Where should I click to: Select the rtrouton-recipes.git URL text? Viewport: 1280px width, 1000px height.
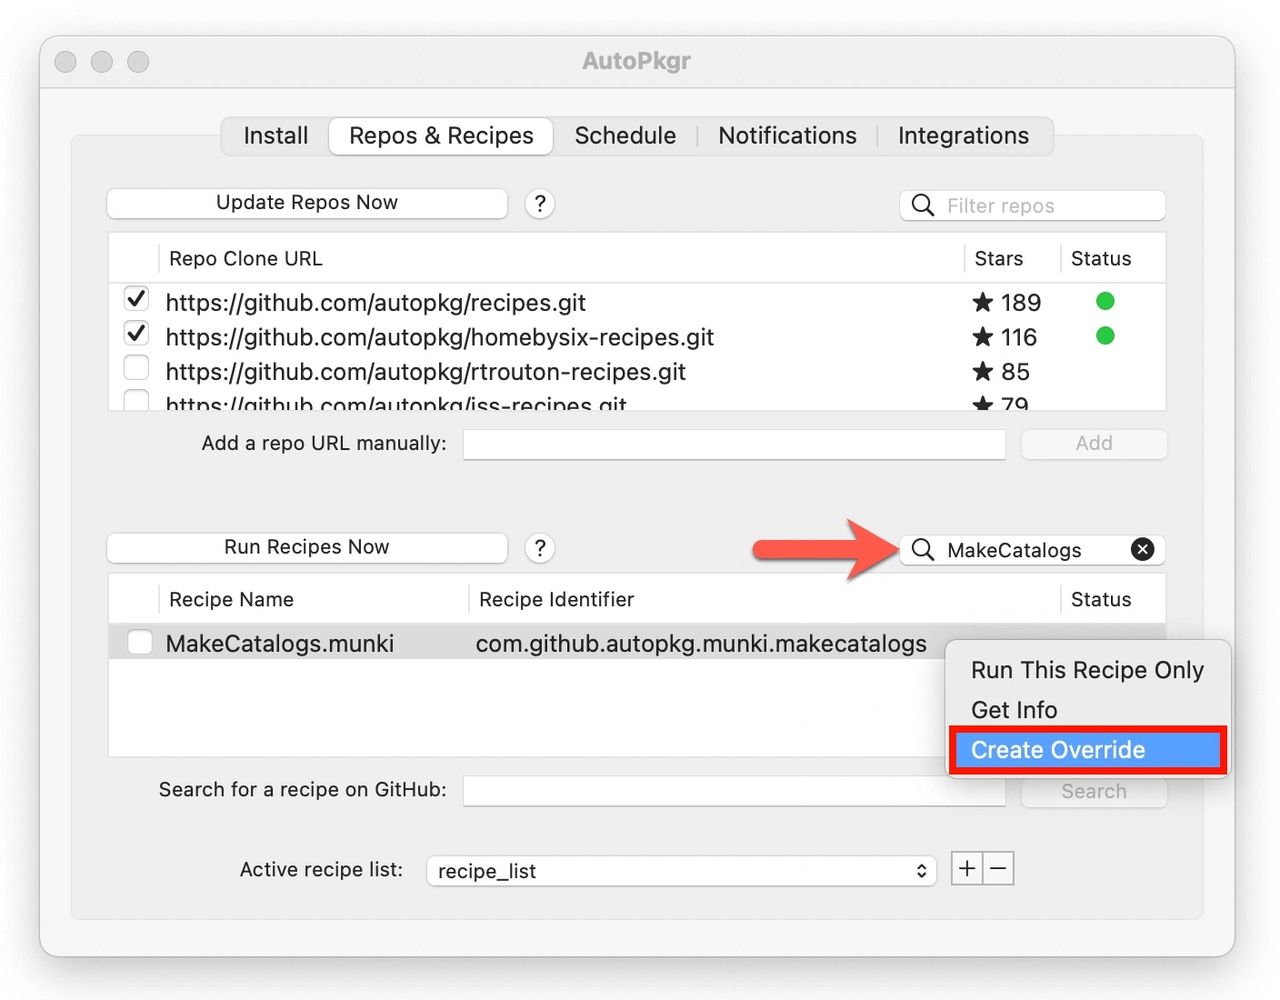pyautogui.click(x=426, y=372)
